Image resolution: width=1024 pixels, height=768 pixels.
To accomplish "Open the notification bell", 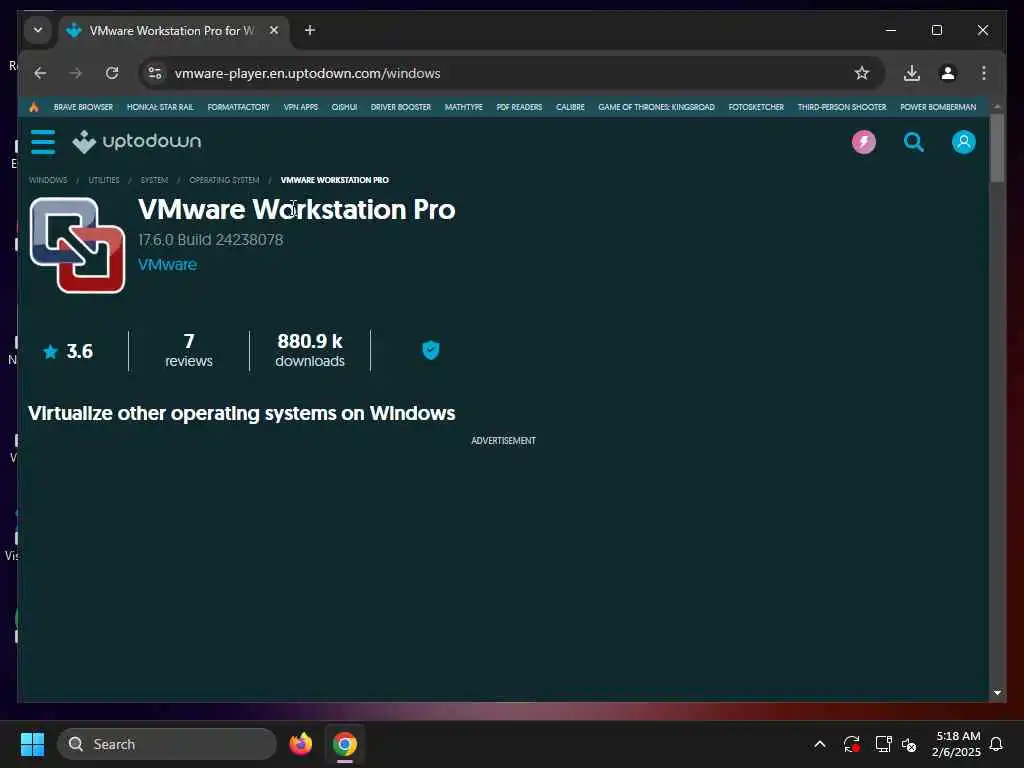I will click(996, 744).
